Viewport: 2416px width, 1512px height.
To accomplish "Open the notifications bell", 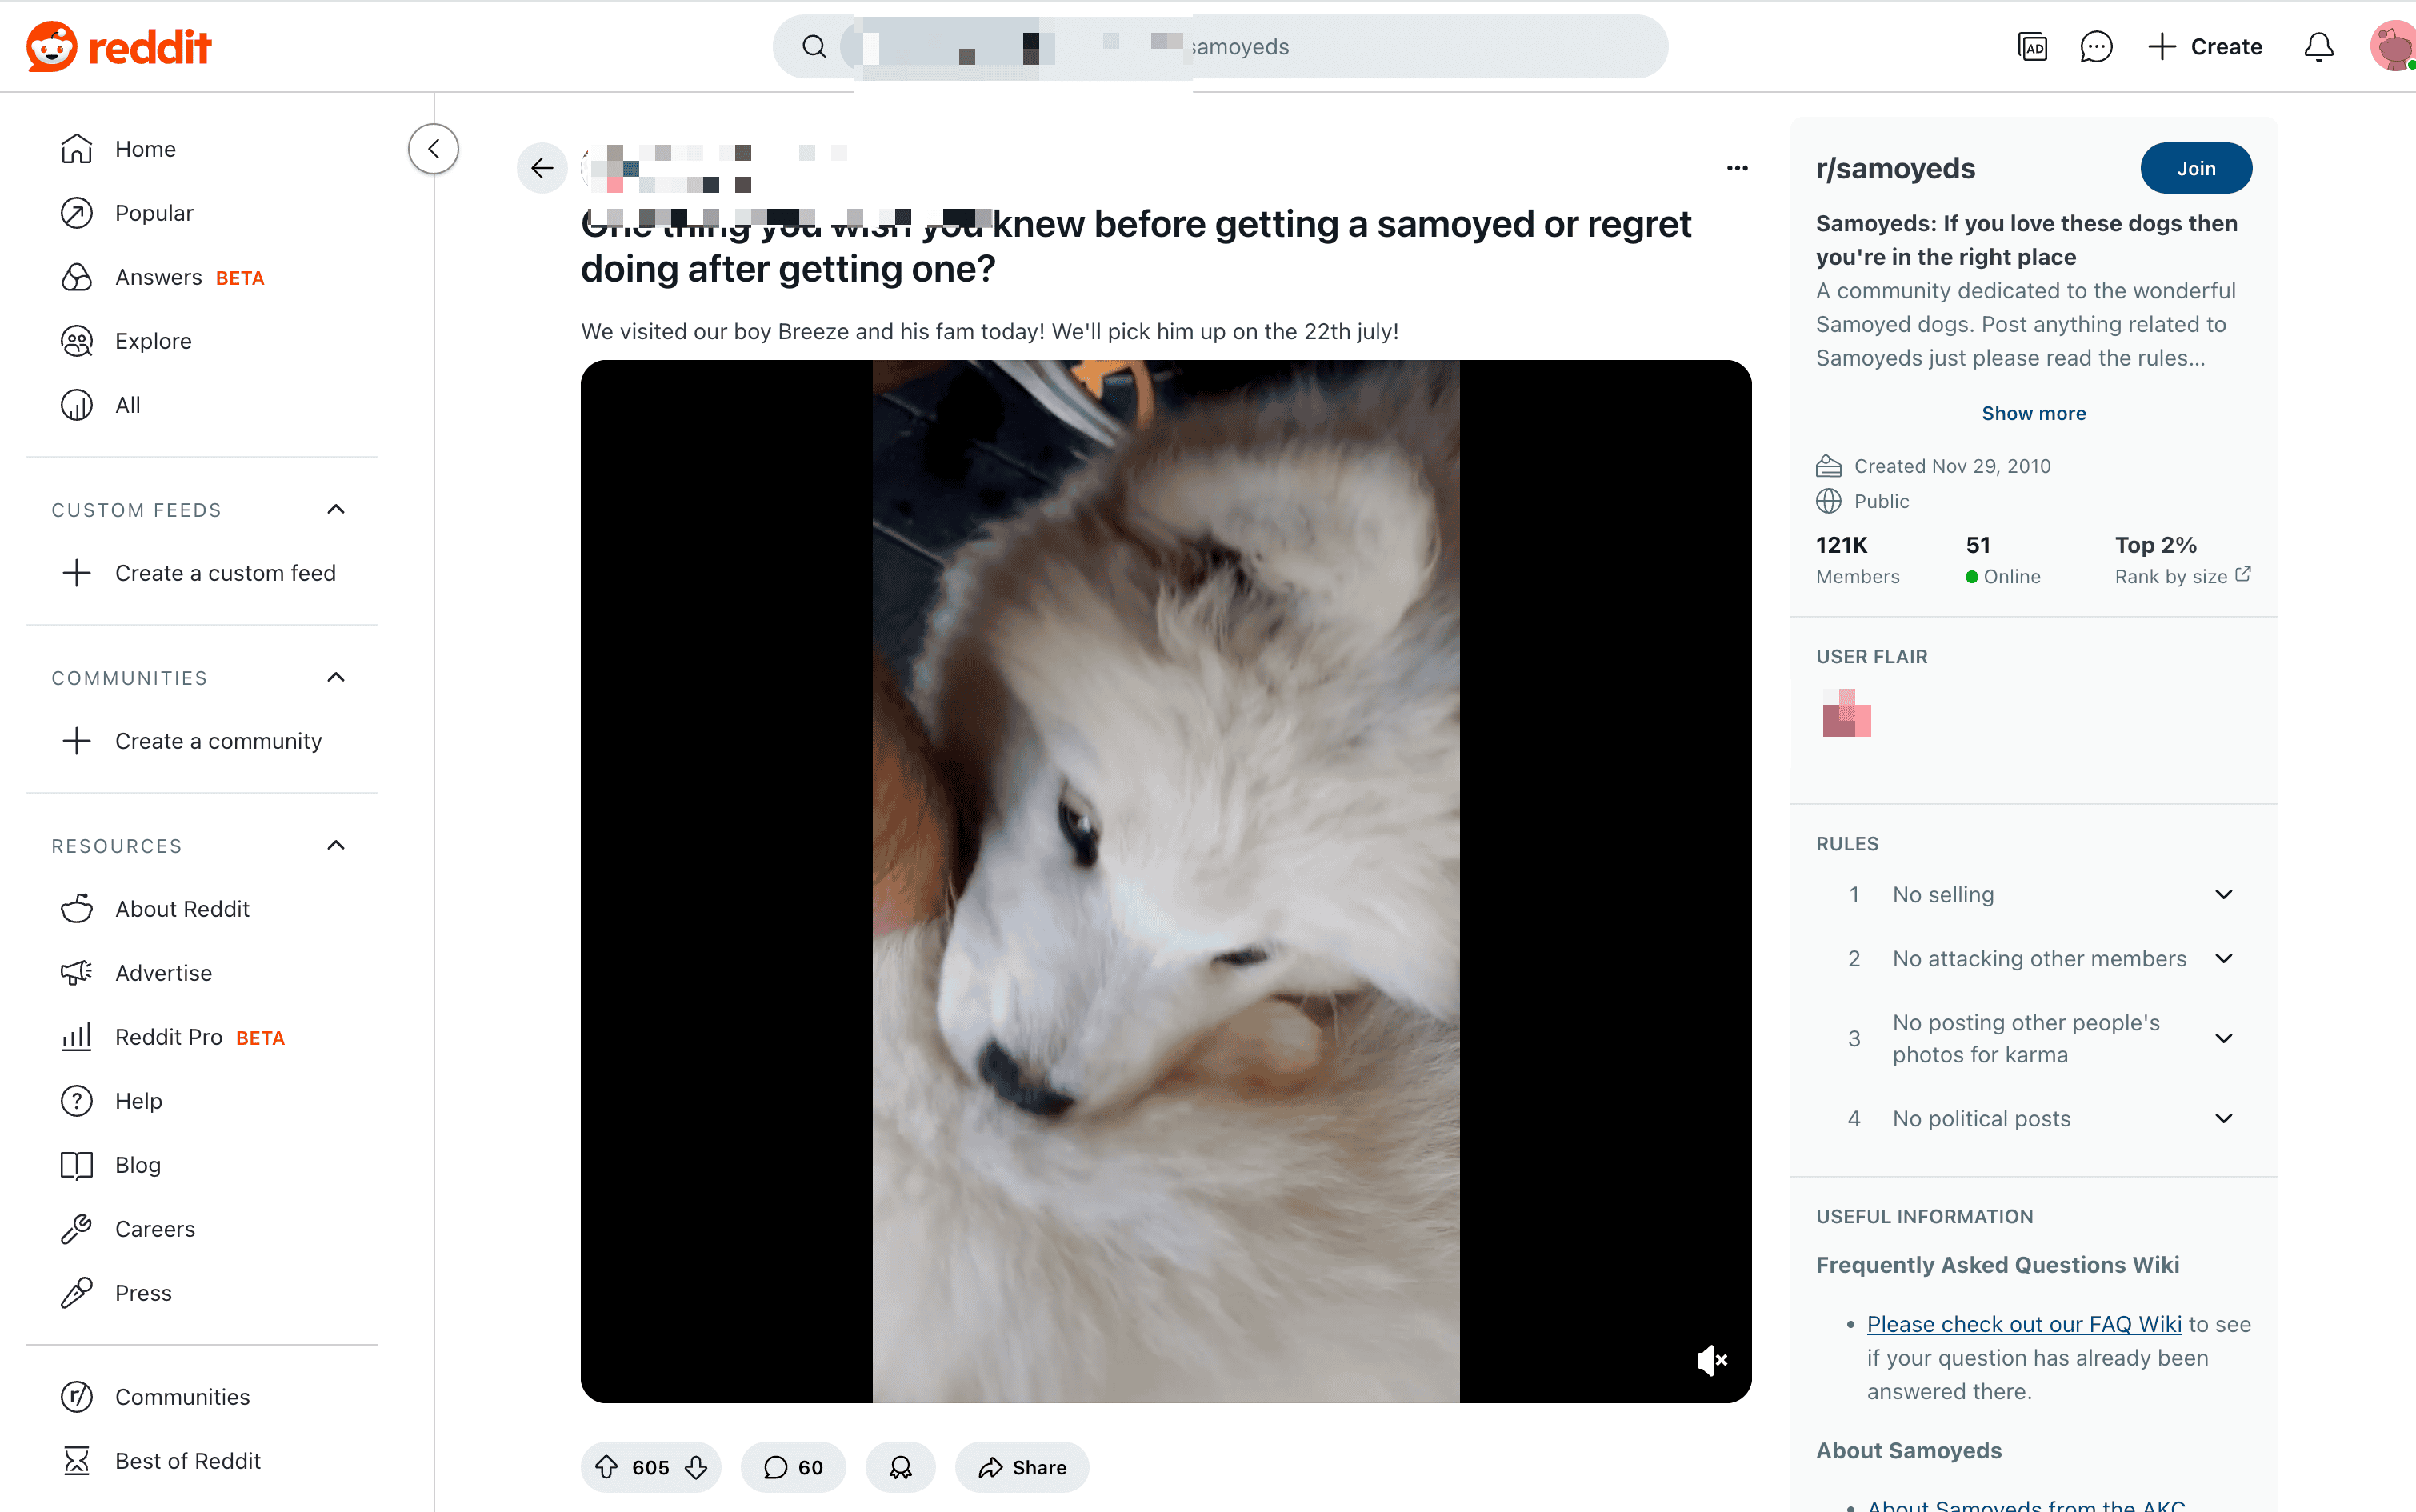I will point(2318,46).
